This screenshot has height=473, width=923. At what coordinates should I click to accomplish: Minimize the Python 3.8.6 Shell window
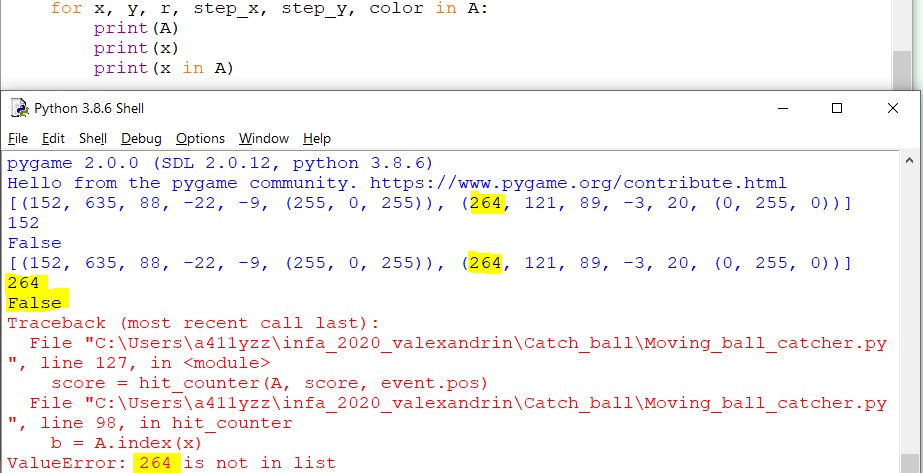[782, 108]
